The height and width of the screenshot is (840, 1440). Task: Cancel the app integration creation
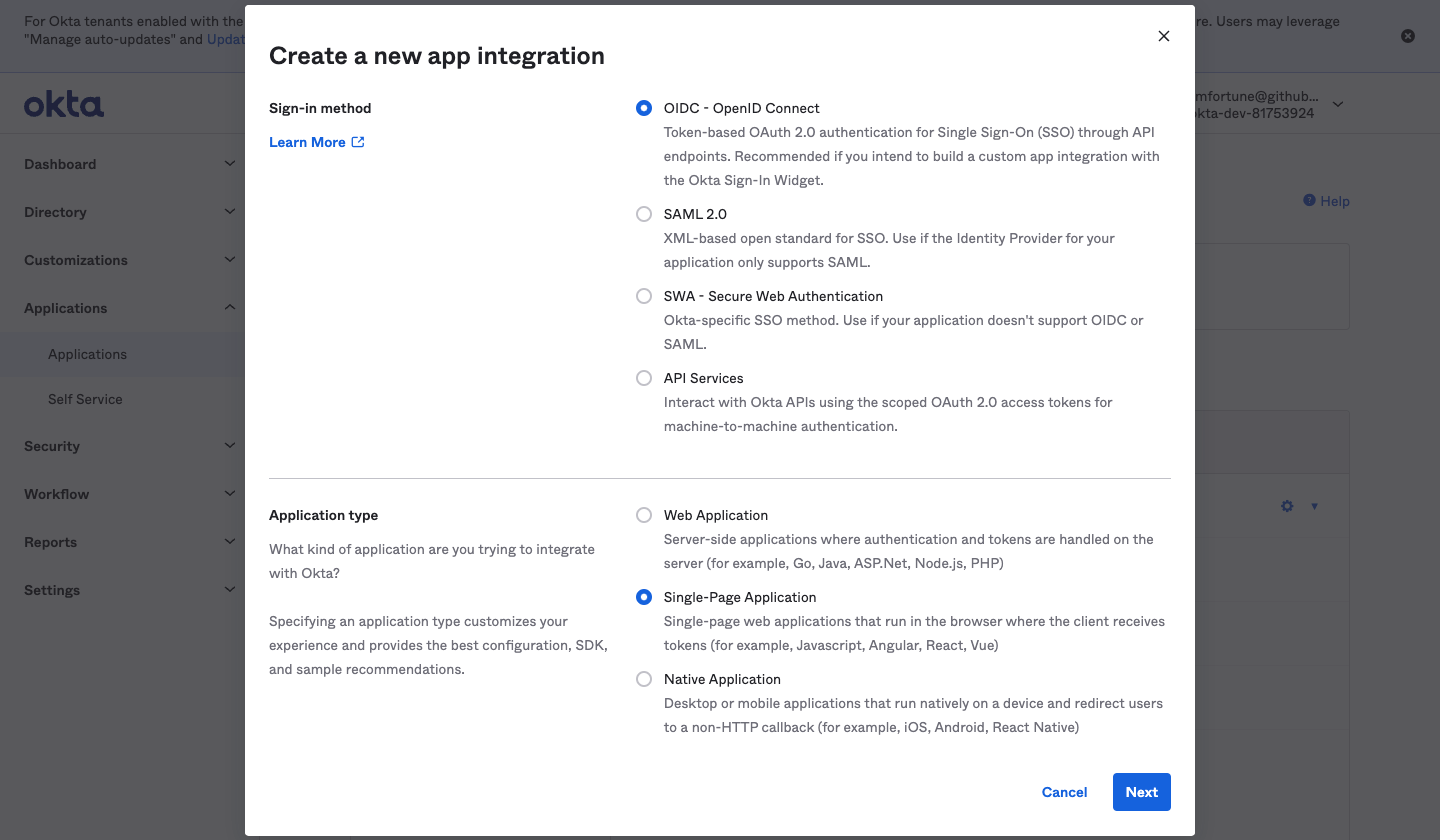click(x=1064, y=791)
